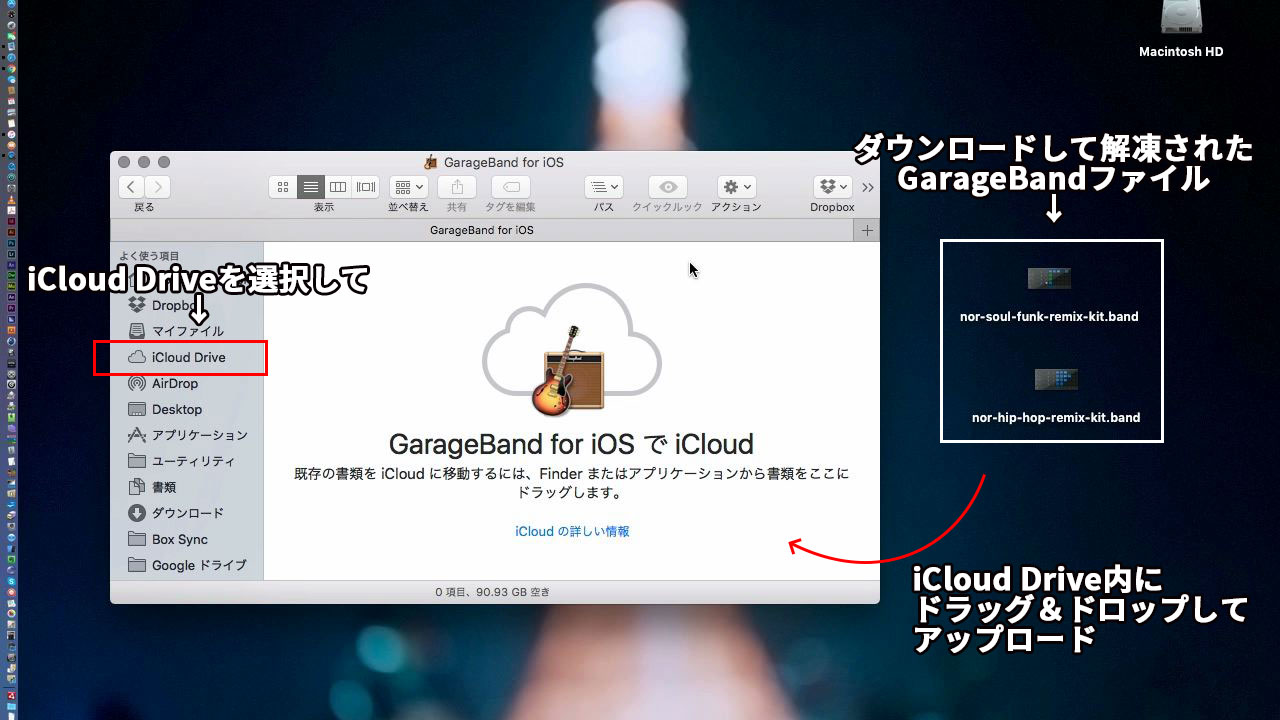
Task: Open the Path dropdown
Action: [604, 187]
